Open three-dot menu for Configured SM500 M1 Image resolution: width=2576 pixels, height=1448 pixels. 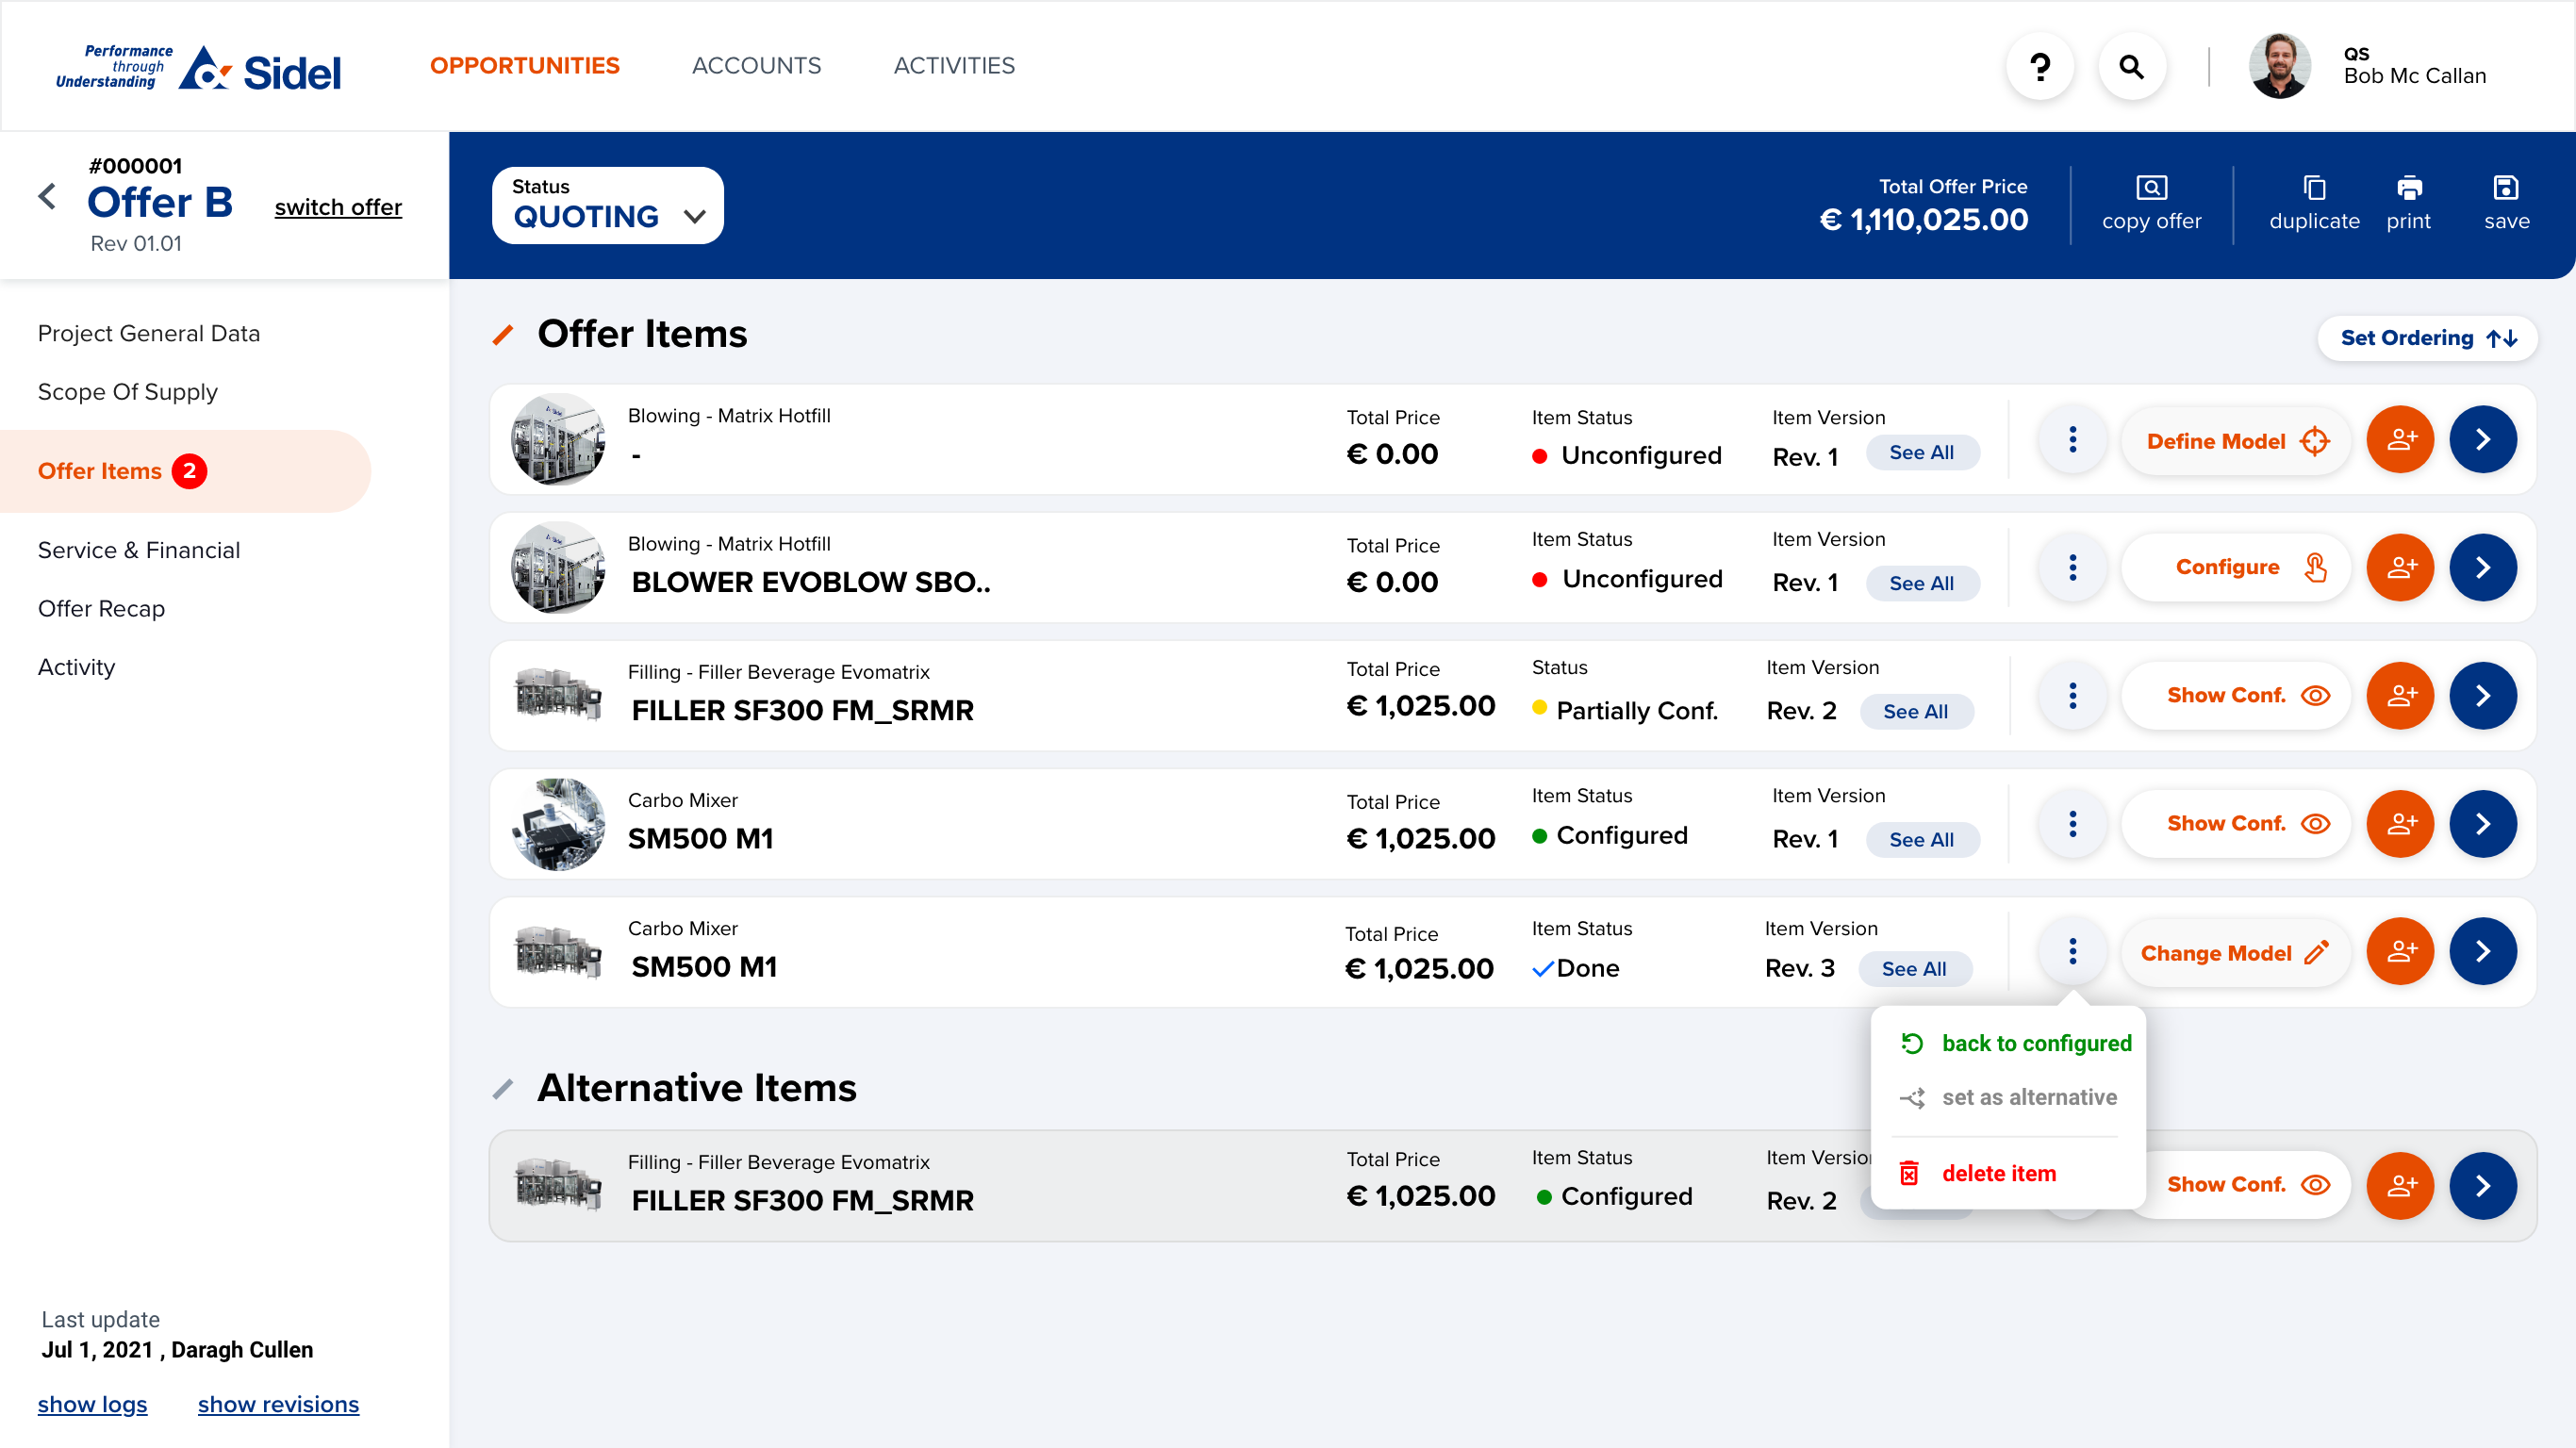click(x=2072, y=823)
